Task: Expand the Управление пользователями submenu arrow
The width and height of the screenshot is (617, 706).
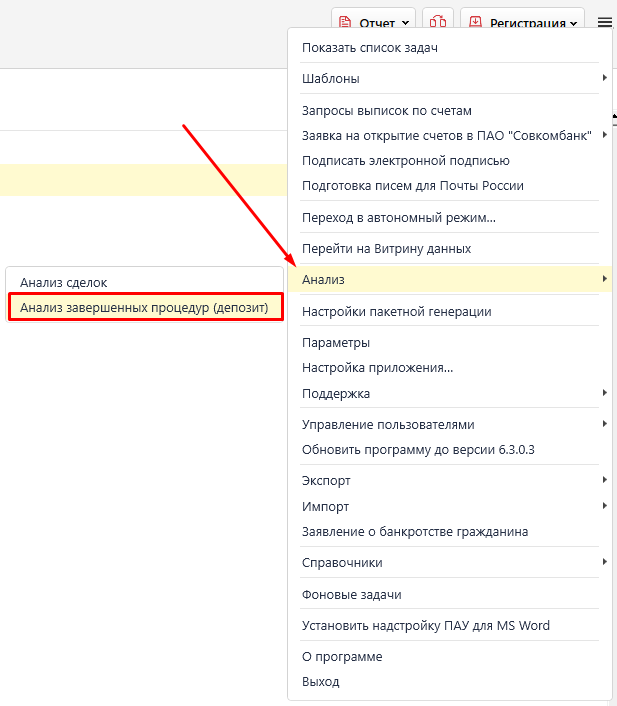Action: 605,424
